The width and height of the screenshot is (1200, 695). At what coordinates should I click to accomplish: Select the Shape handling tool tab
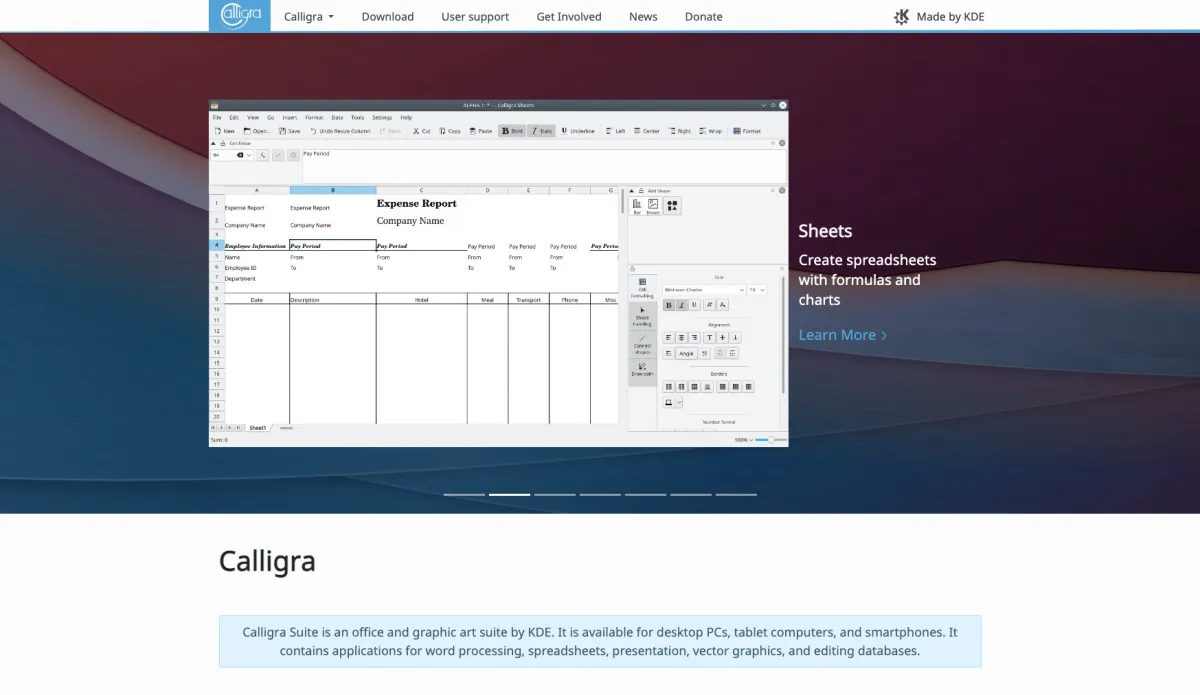click(642, 316)
